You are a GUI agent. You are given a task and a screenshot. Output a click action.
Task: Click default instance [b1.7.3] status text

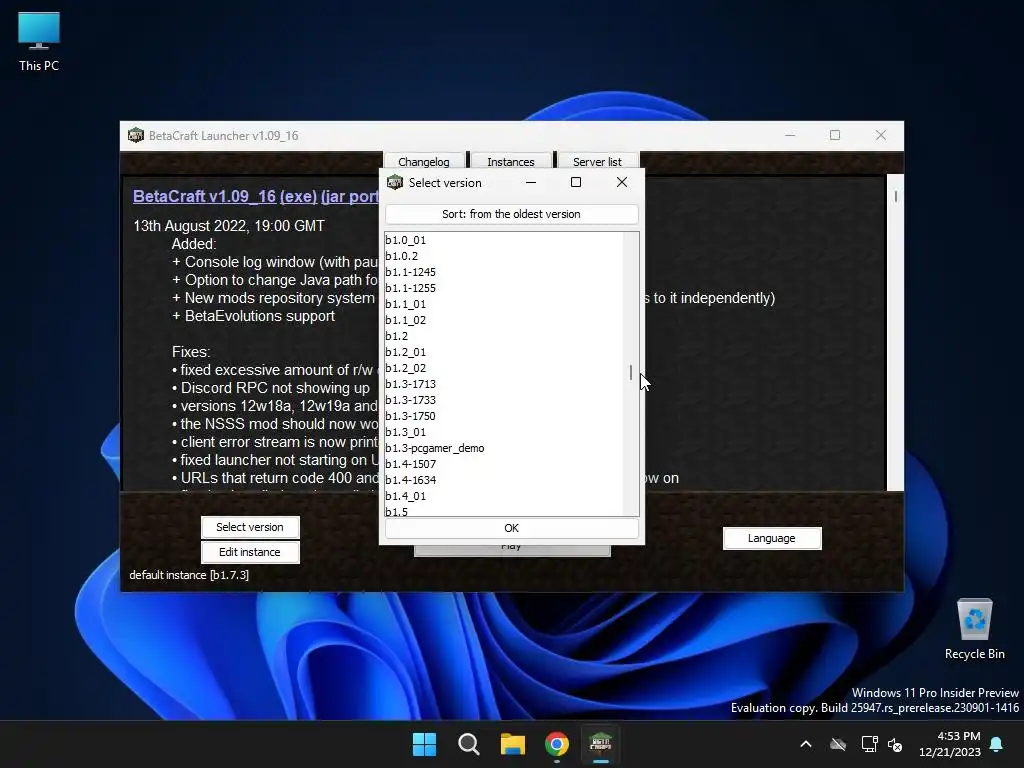189,575
